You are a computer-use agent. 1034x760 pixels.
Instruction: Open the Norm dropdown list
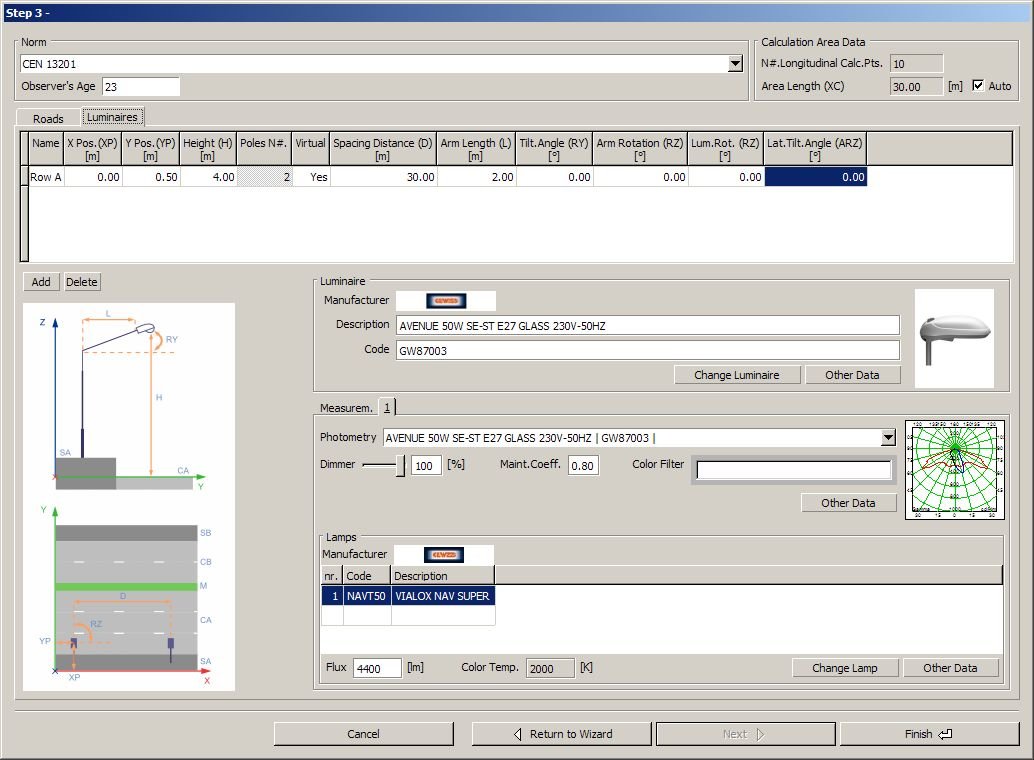[735, 64]
